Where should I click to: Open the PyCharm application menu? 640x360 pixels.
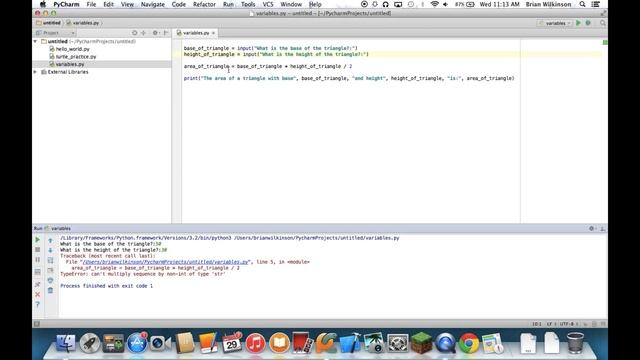click(66, 4)
